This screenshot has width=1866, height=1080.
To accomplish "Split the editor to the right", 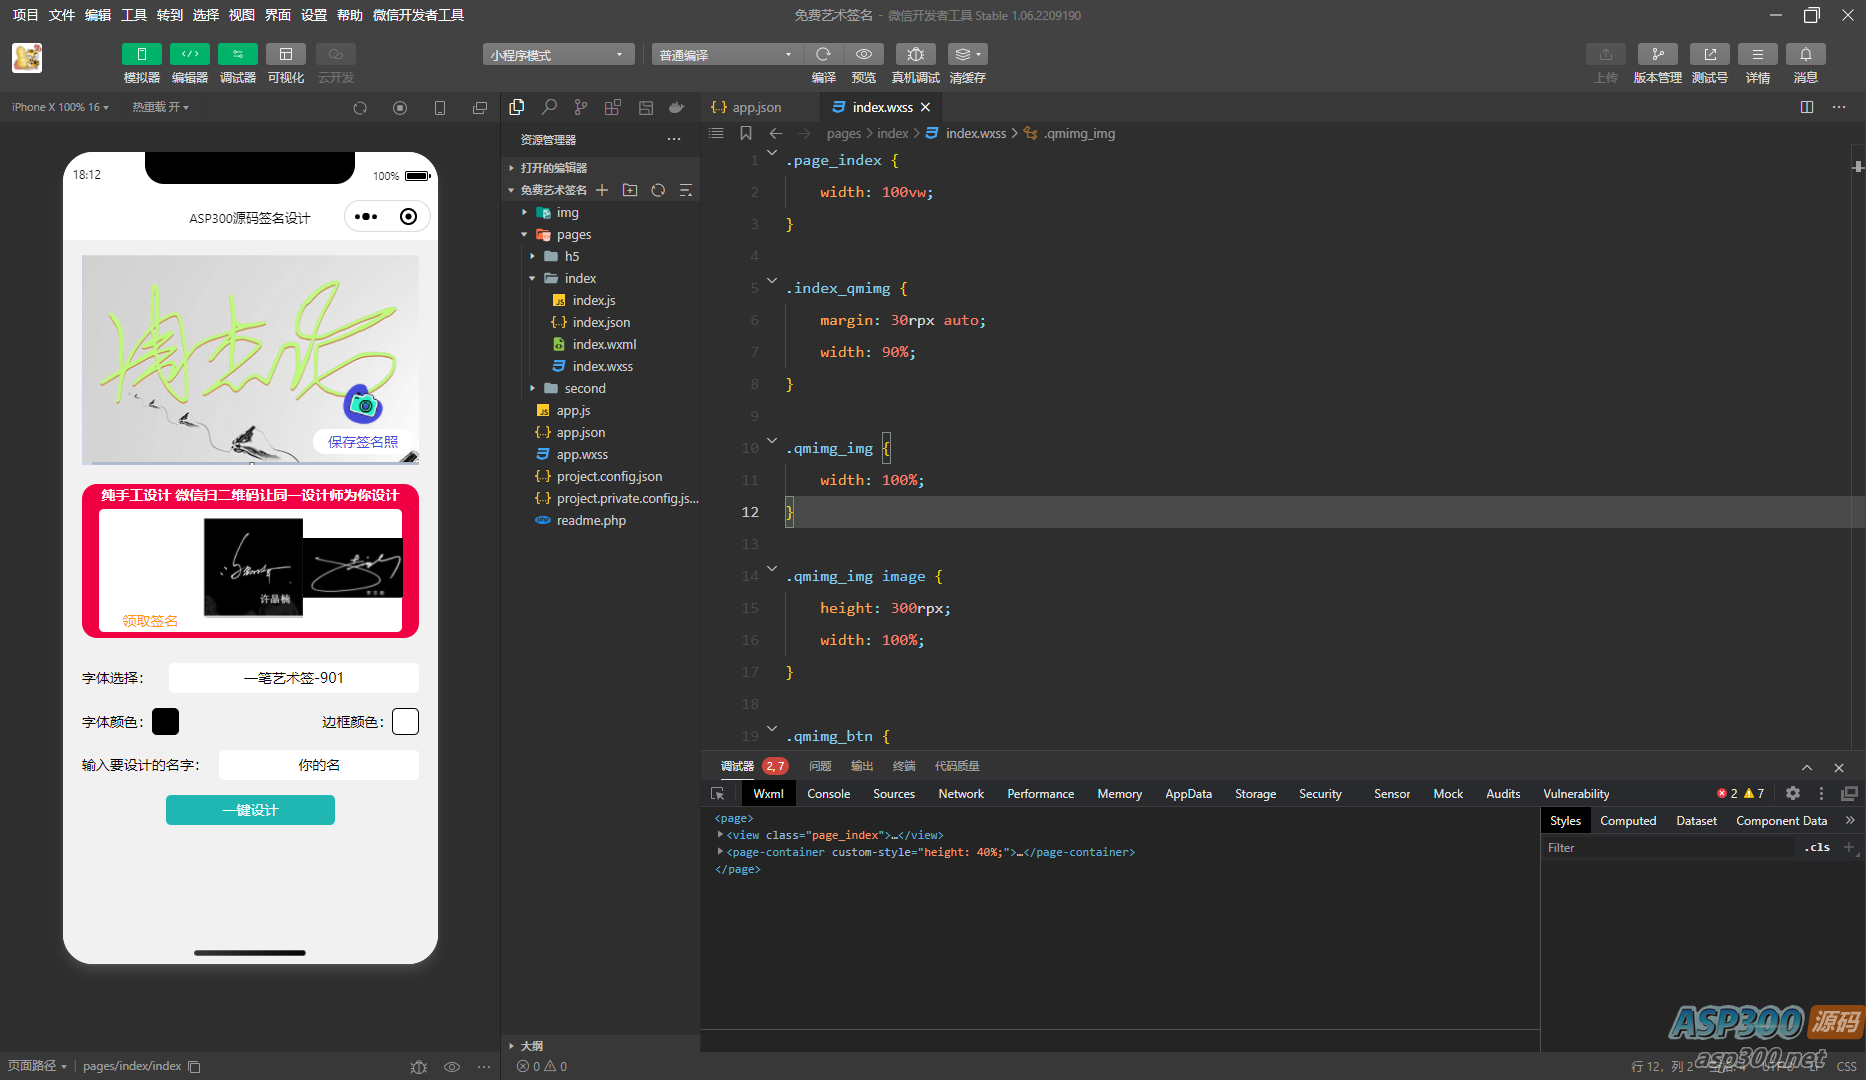I will tap(1807, 107).
